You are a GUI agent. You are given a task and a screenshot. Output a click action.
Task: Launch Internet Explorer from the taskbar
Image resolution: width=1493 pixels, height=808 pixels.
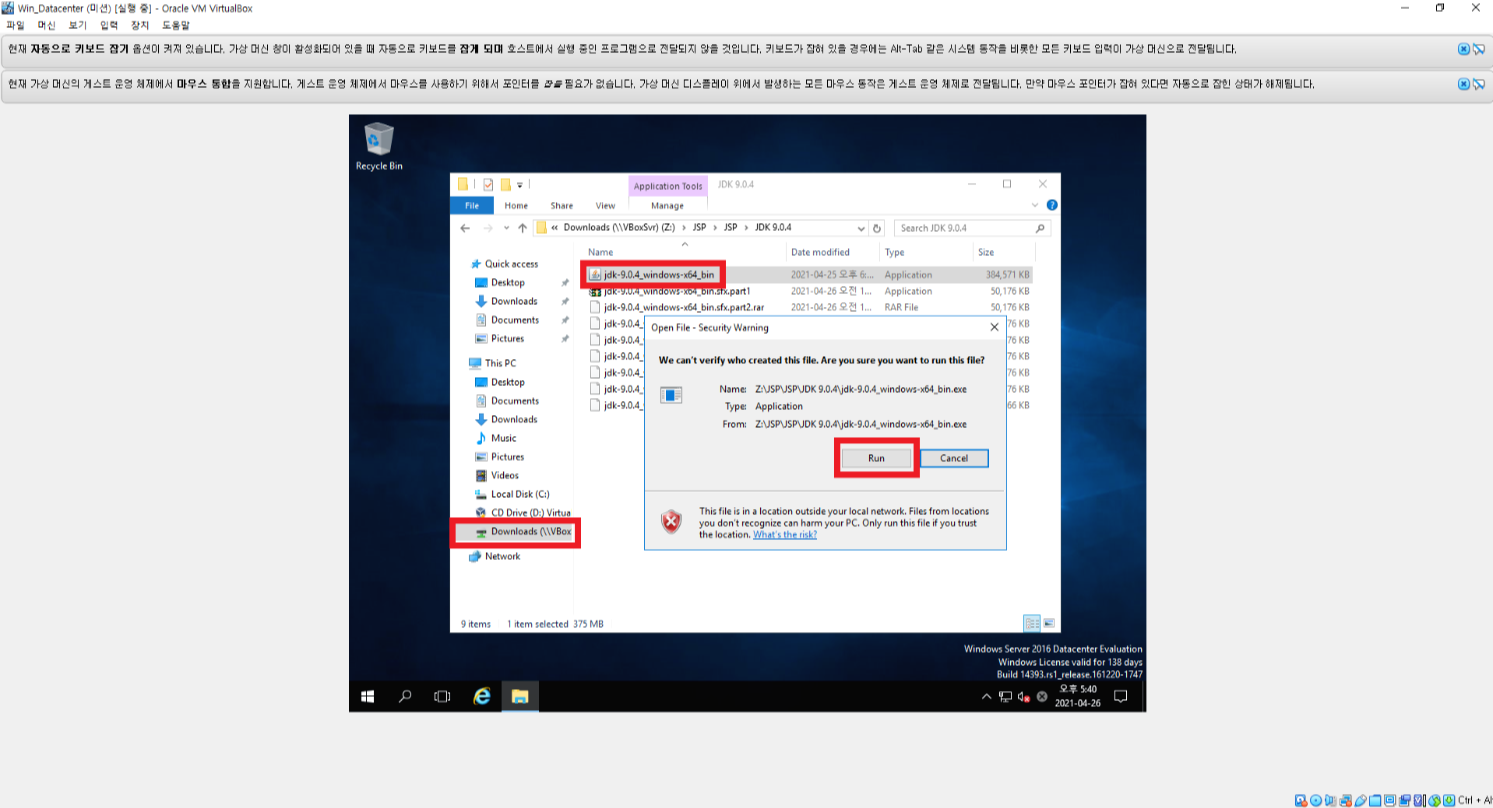pos(482,696)
